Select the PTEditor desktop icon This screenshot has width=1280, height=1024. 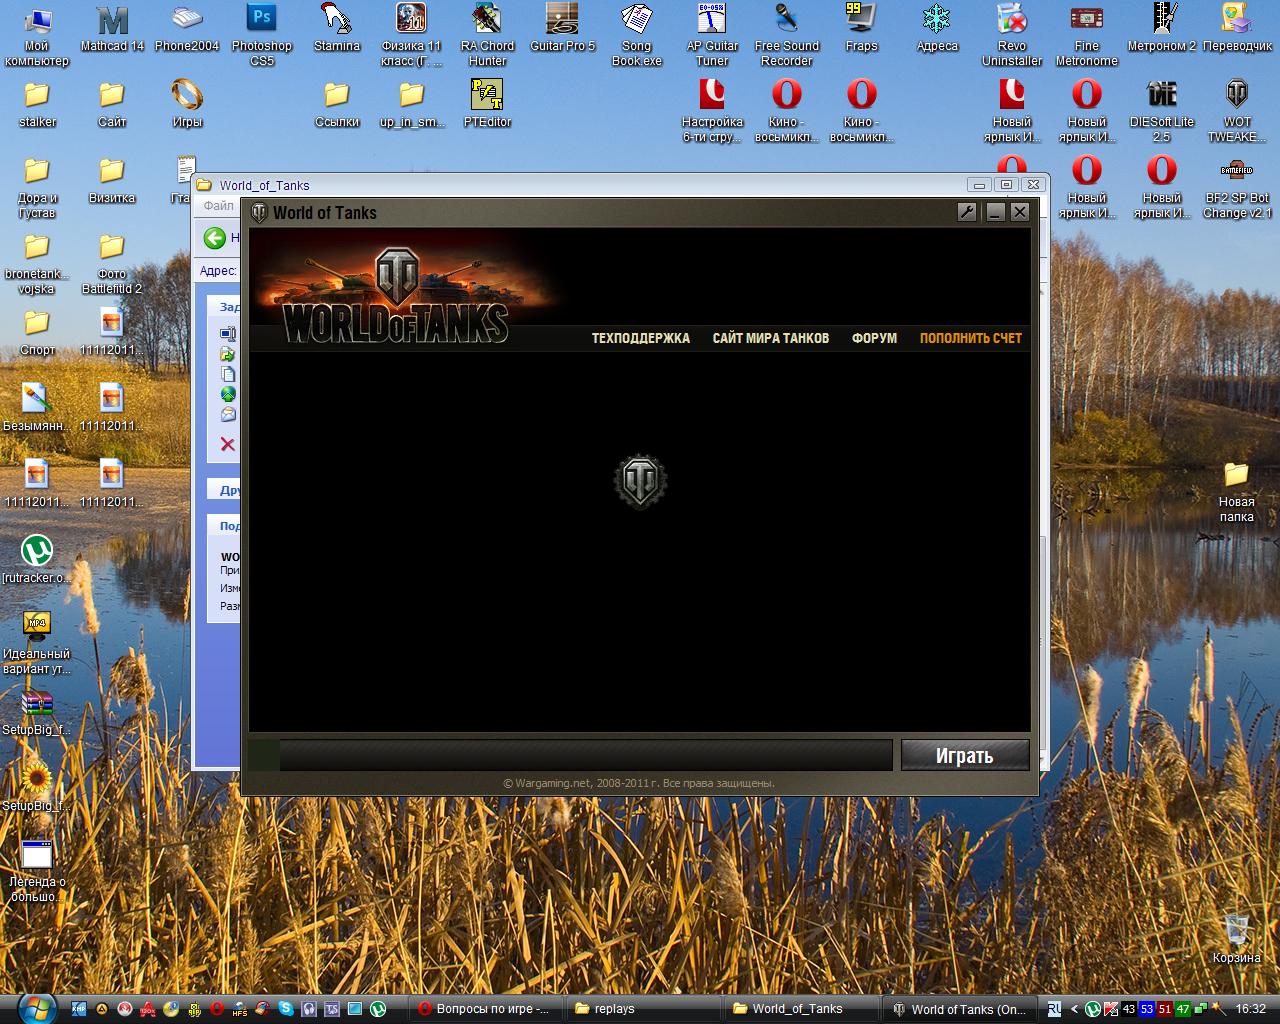[x=487, y=105]
